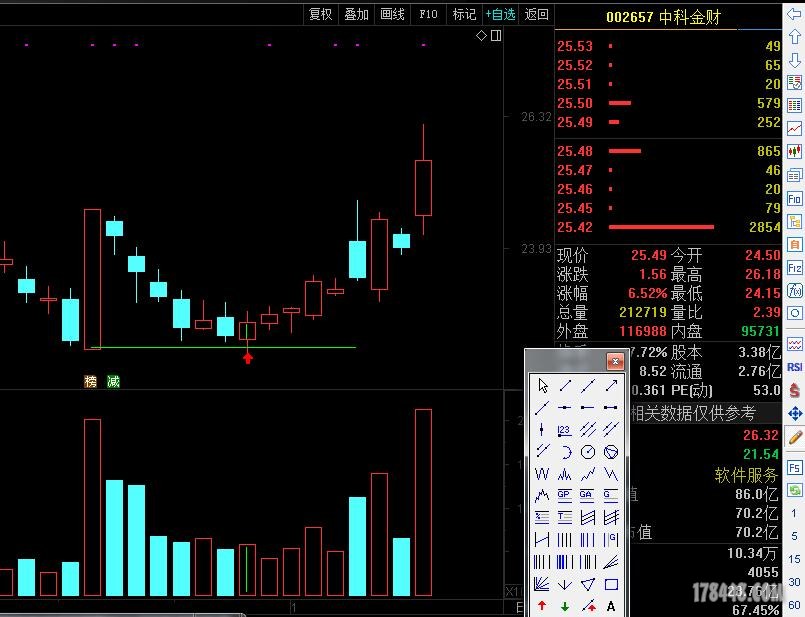Toggle the split-pane icon at chart top

click(x=496, y=35)
